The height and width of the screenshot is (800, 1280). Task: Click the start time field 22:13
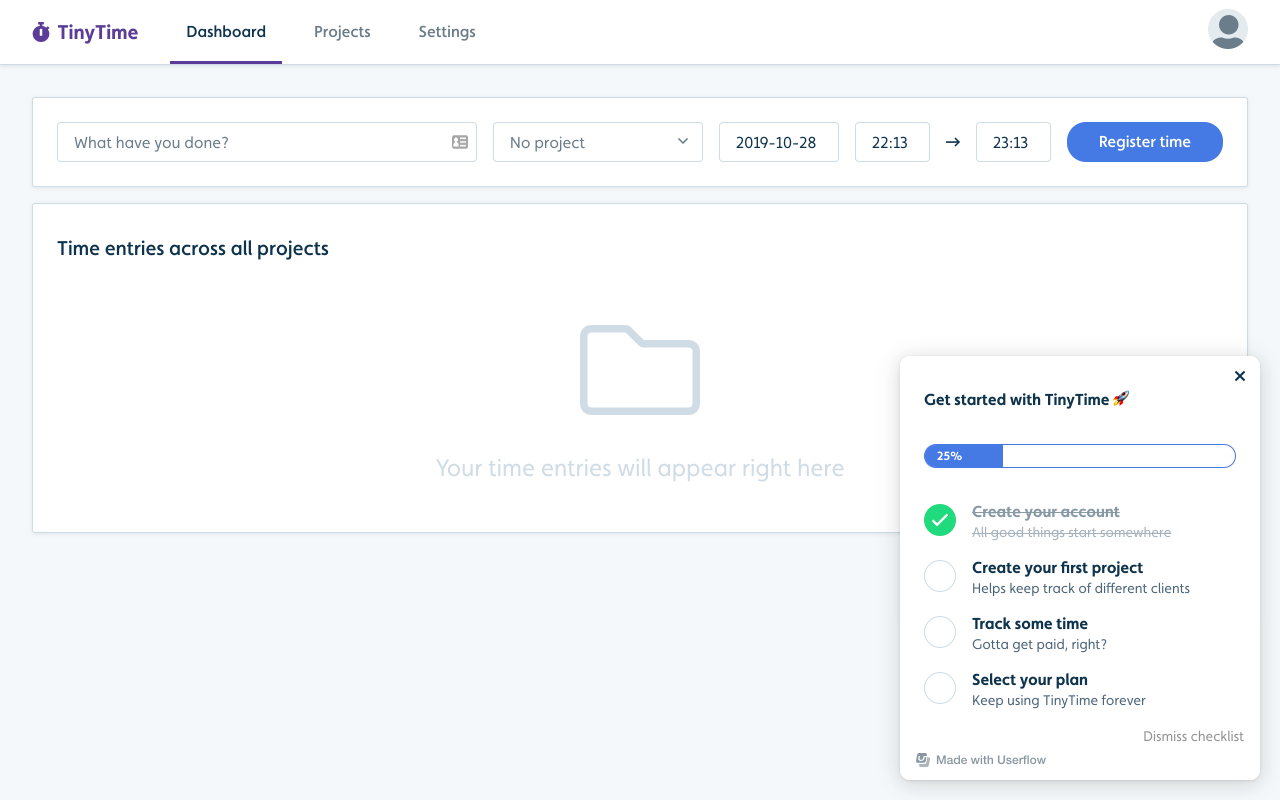tap(892, 142)
